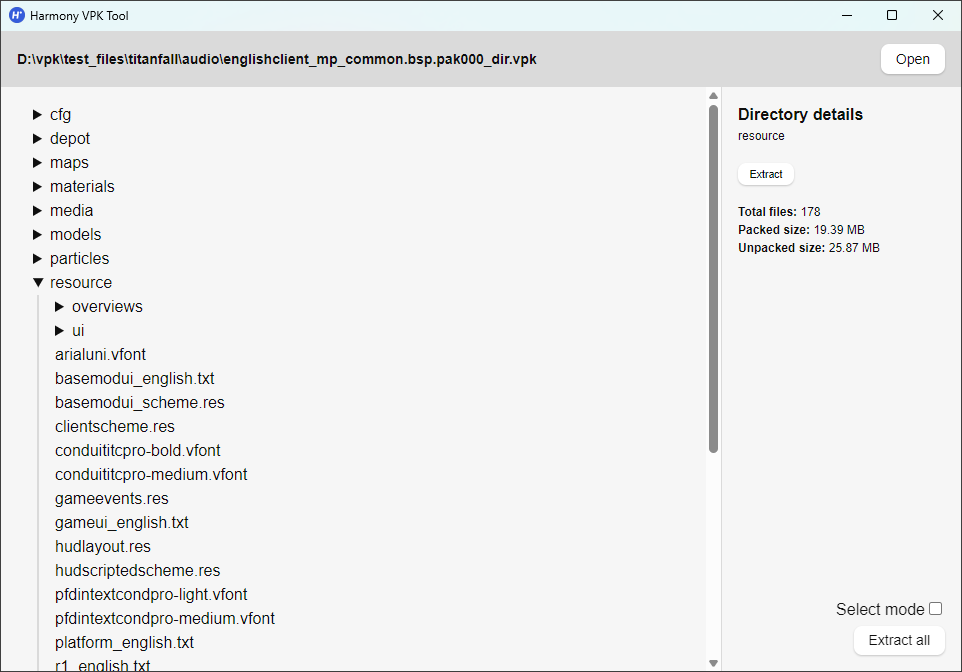Click scroll up arrow of file list
Image resolution: width=962 pixels, height=672 pixels.
713,97
